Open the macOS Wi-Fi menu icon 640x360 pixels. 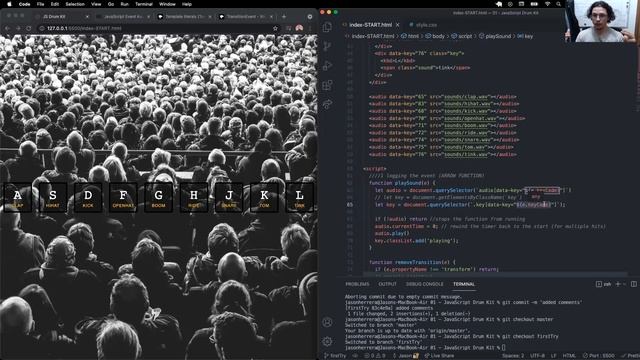[x=547, y=4]
